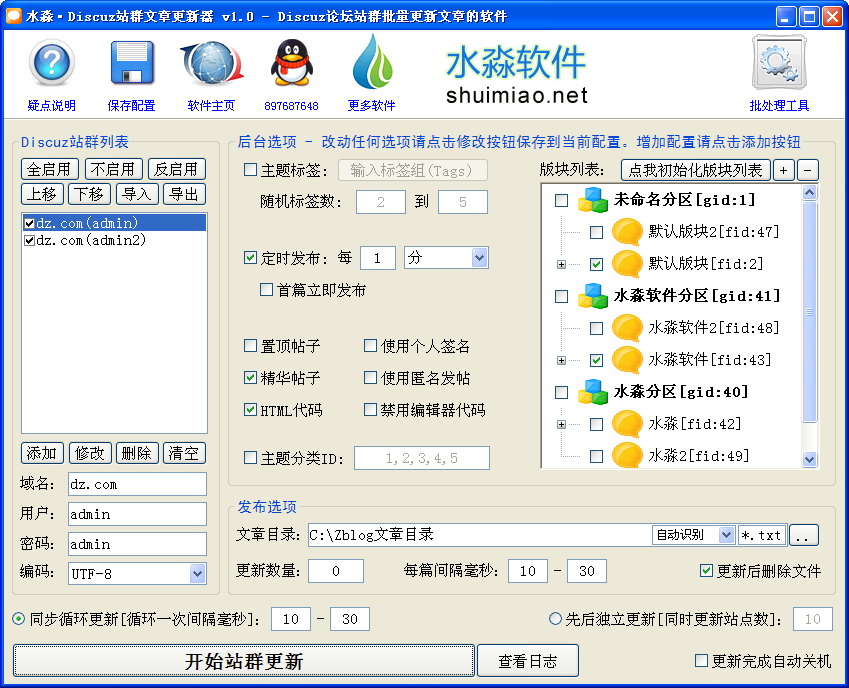Select 同步循环更新 radio button
Viewport: 849px width, 688px height.
(x=19, y=619)
